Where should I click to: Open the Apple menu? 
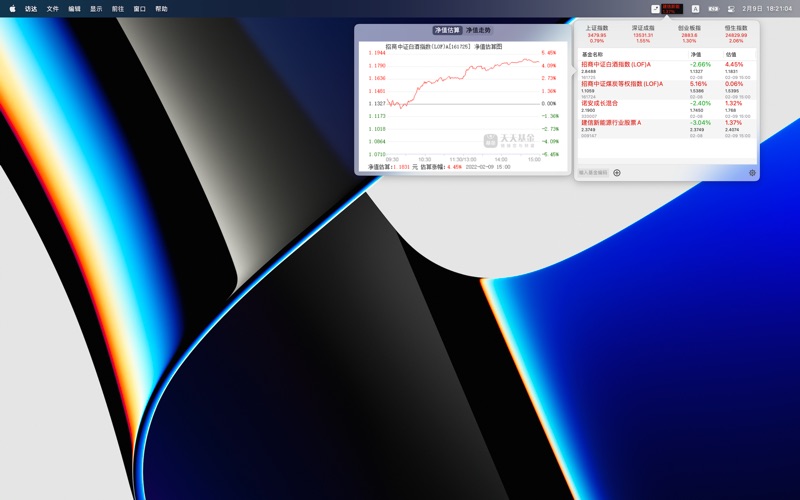point(12,9)
